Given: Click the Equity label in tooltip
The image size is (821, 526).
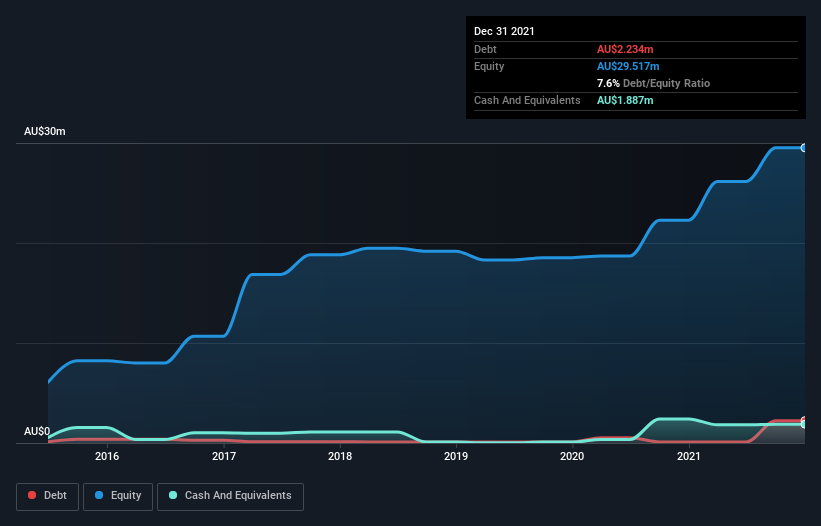Looking at the screenshot, I should [x=489, y=66].
